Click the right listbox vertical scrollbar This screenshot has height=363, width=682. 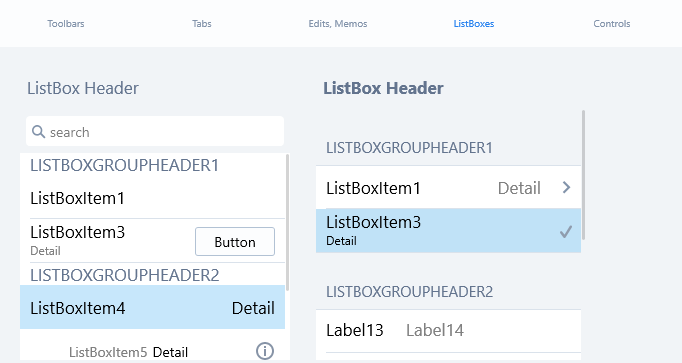583,175
